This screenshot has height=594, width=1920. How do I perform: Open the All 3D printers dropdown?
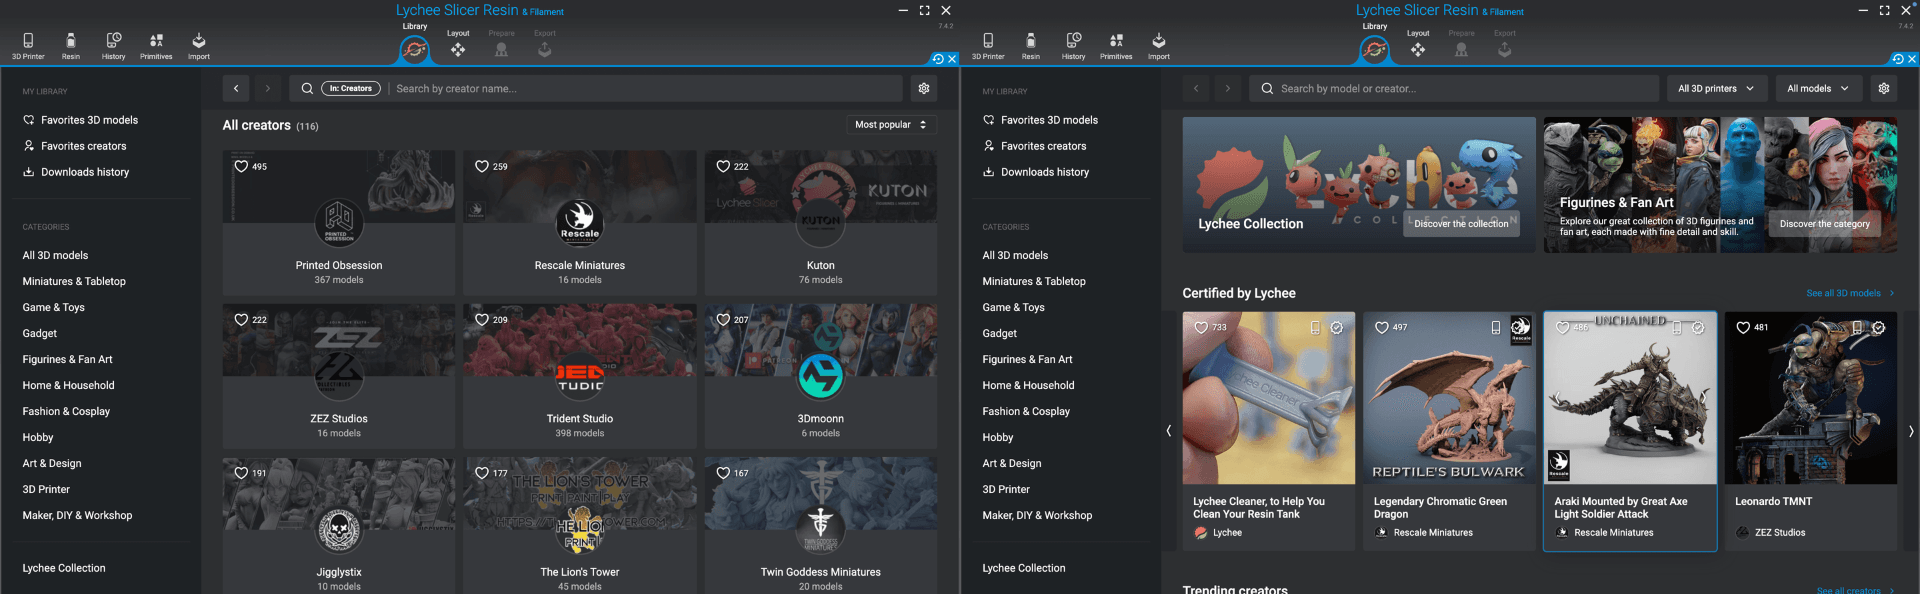point(1716,88)
